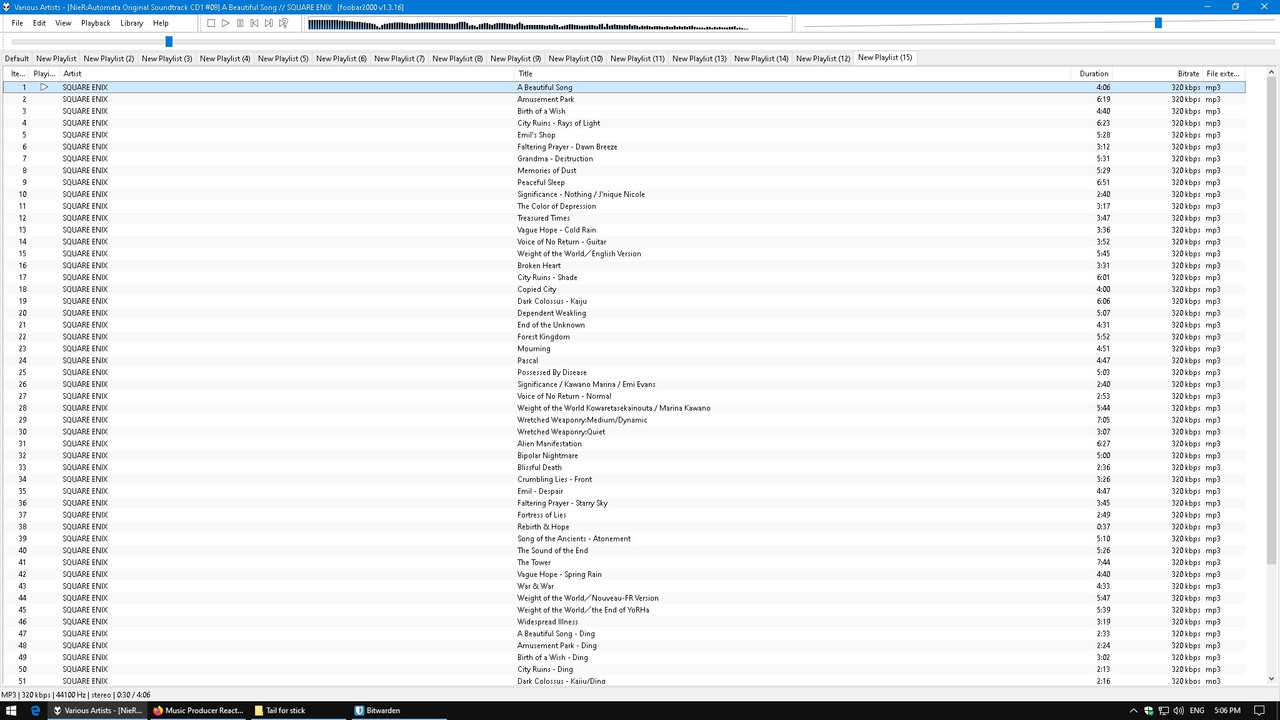Select the New Playlist (15) tab

[885, 57]
